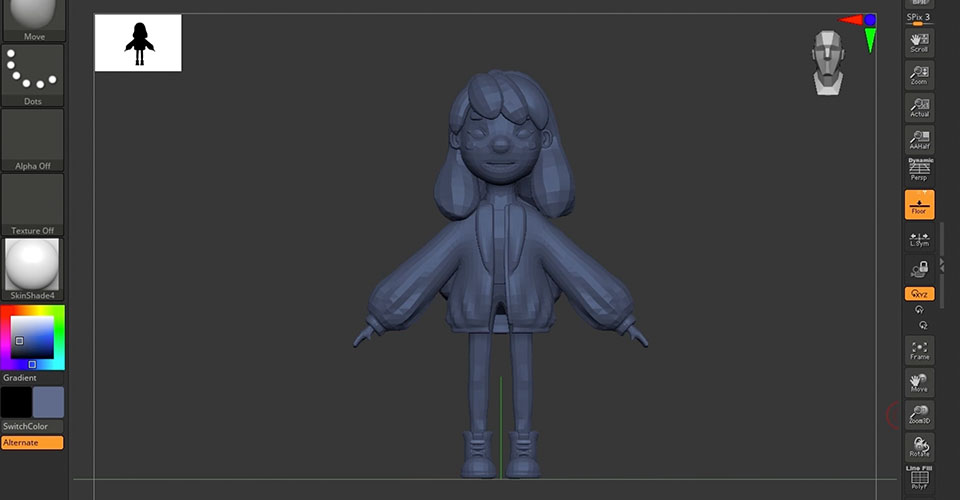Toggle the Alternate button
The height and width of the screenshot is (500, 960).
32,442
